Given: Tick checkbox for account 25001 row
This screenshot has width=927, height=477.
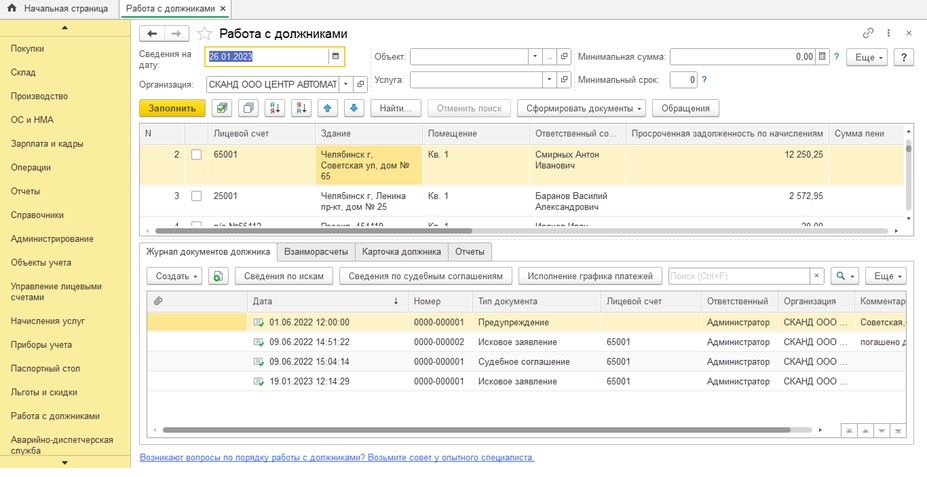Looking at the screenshot, I should tap(196, 196).
